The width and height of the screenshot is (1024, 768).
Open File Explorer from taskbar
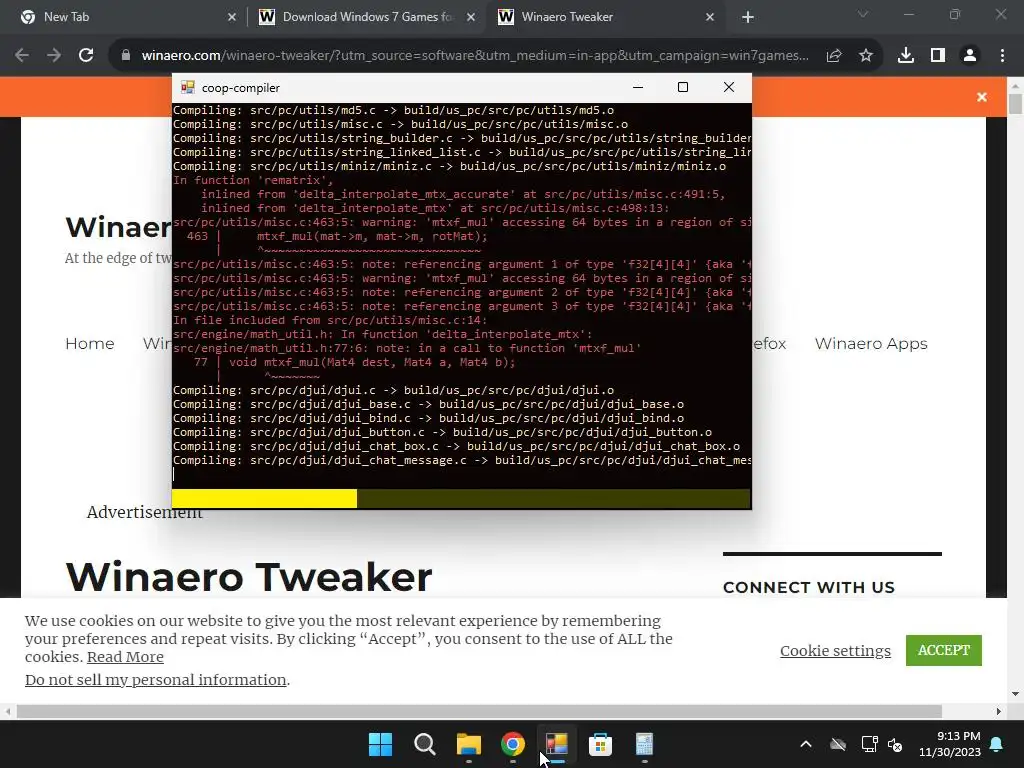[x=468, y=744]
